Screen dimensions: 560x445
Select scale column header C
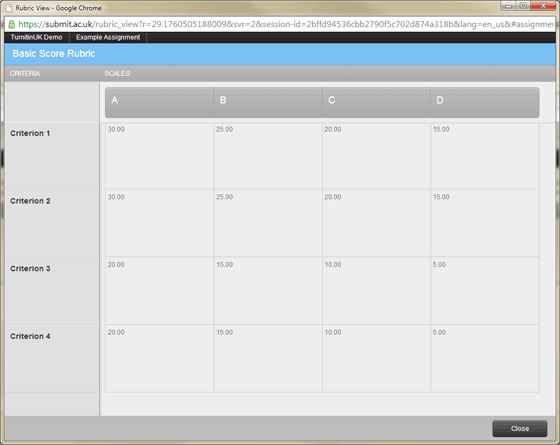tap(376, 102)
